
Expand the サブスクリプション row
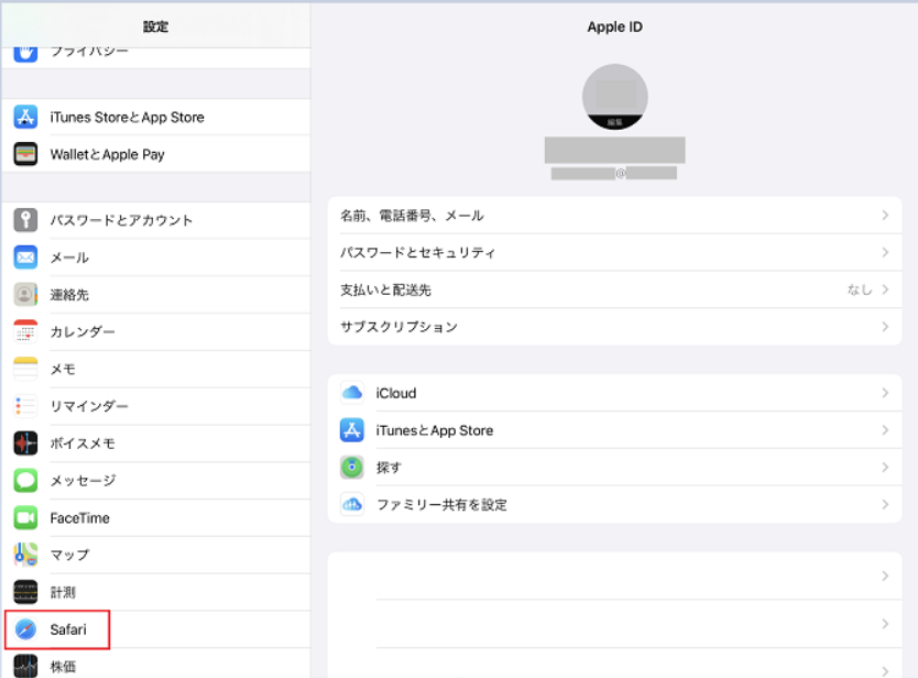pos(885,326)
